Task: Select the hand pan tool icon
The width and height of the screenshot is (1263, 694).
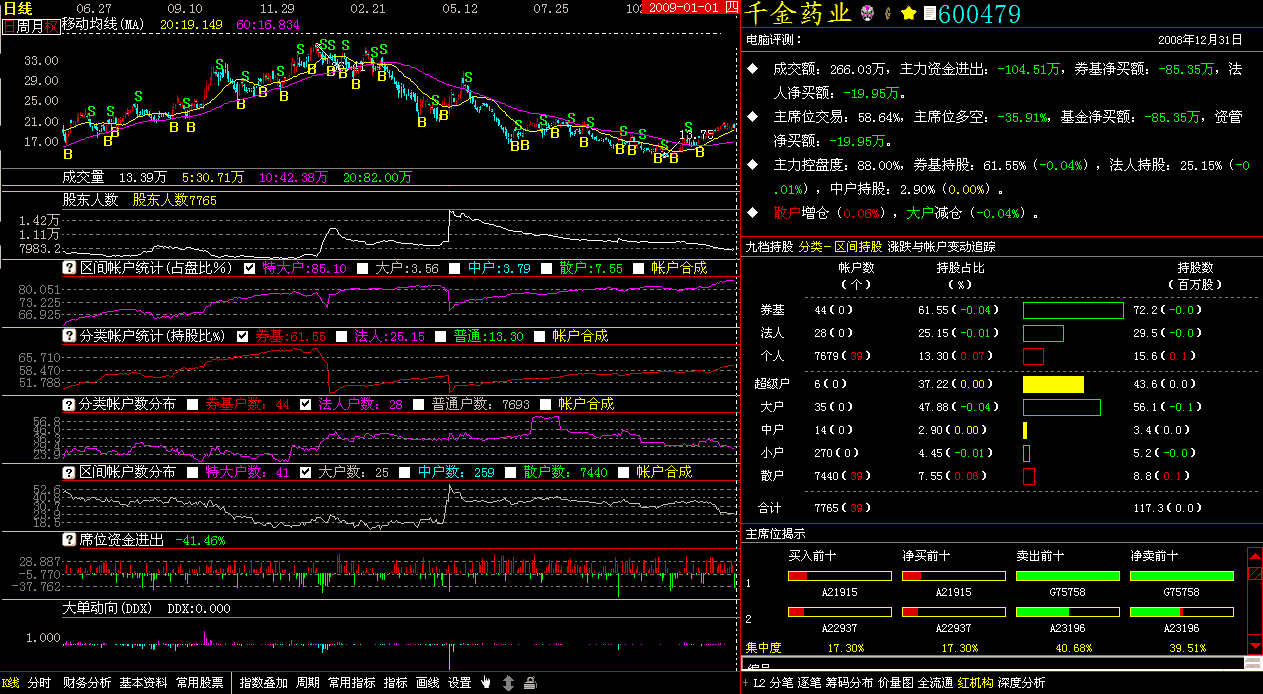Action: pos(487,683)
